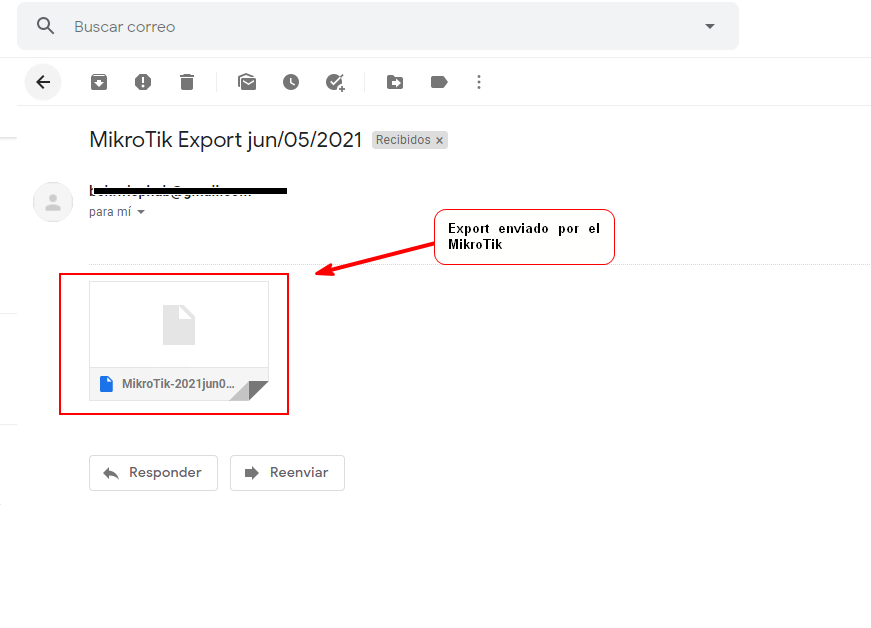Delete email with trash icon

[x=187, y=82]
